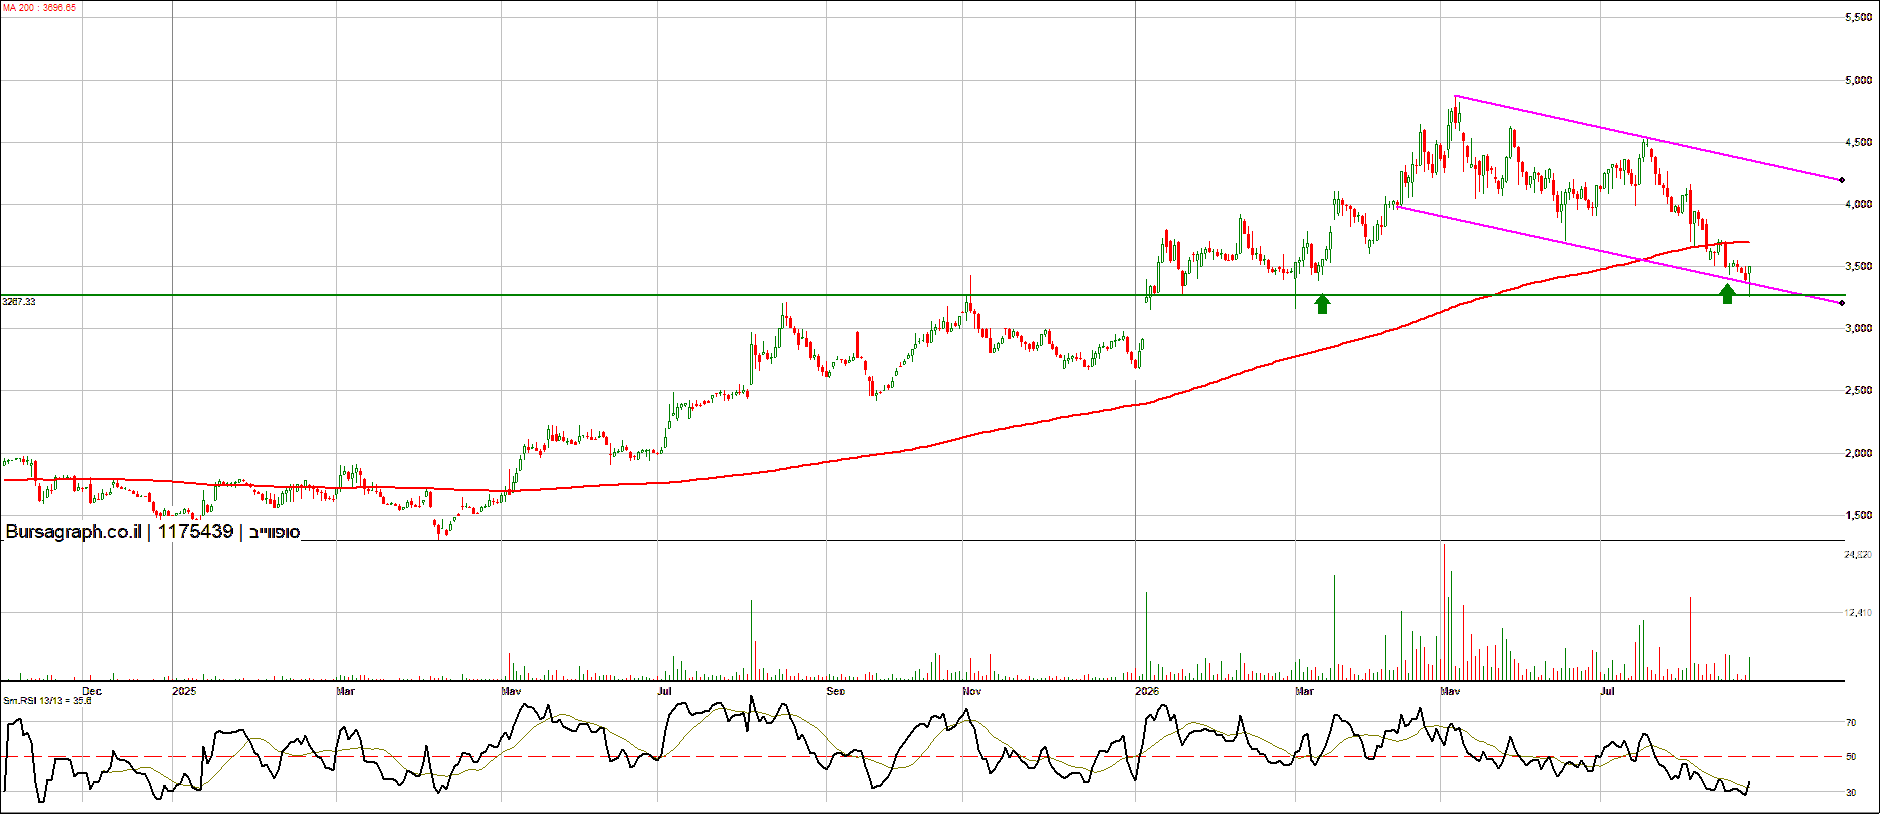Click the 5,500 price axis label
1880x814 pixels.
1858,18
